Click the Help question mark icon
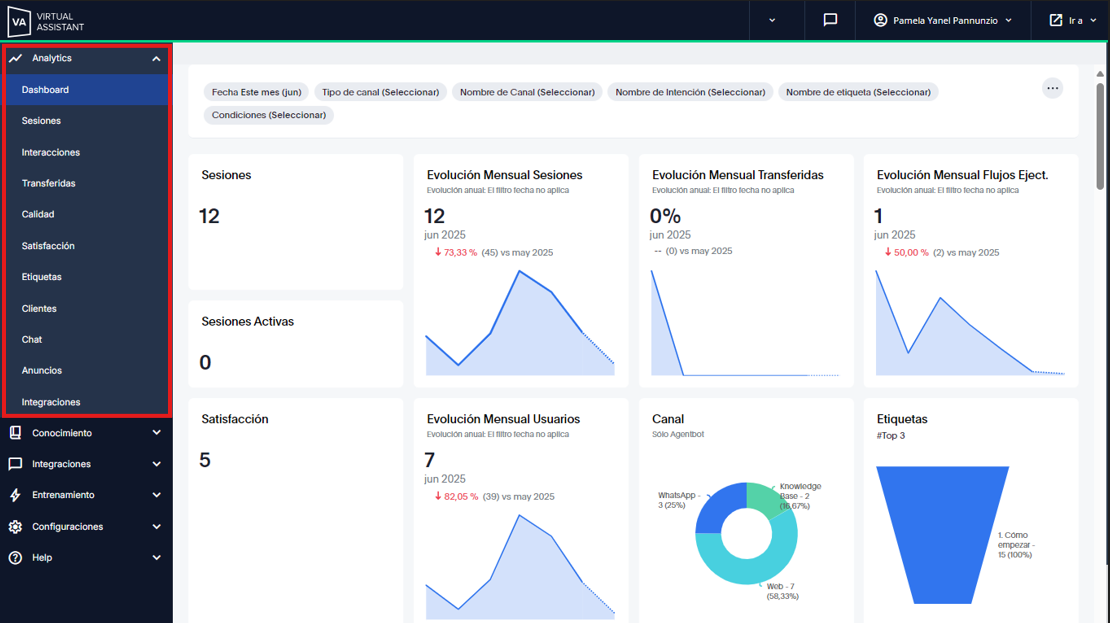Screen dimensions: 1110x623 tap(16, 558)
